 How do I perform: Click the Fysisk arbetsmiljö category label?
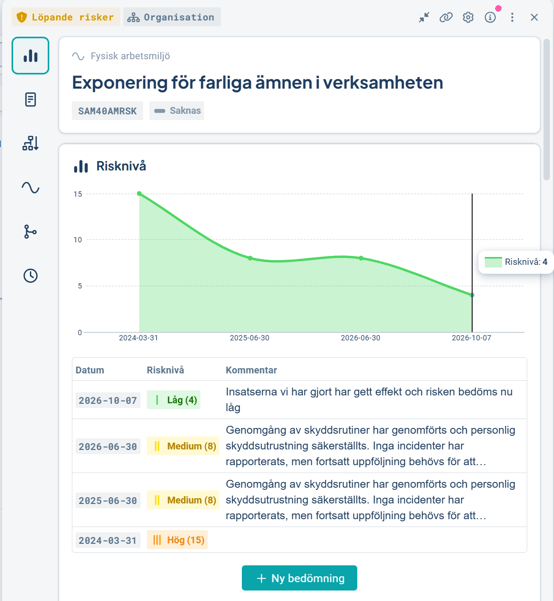(130, 56)
